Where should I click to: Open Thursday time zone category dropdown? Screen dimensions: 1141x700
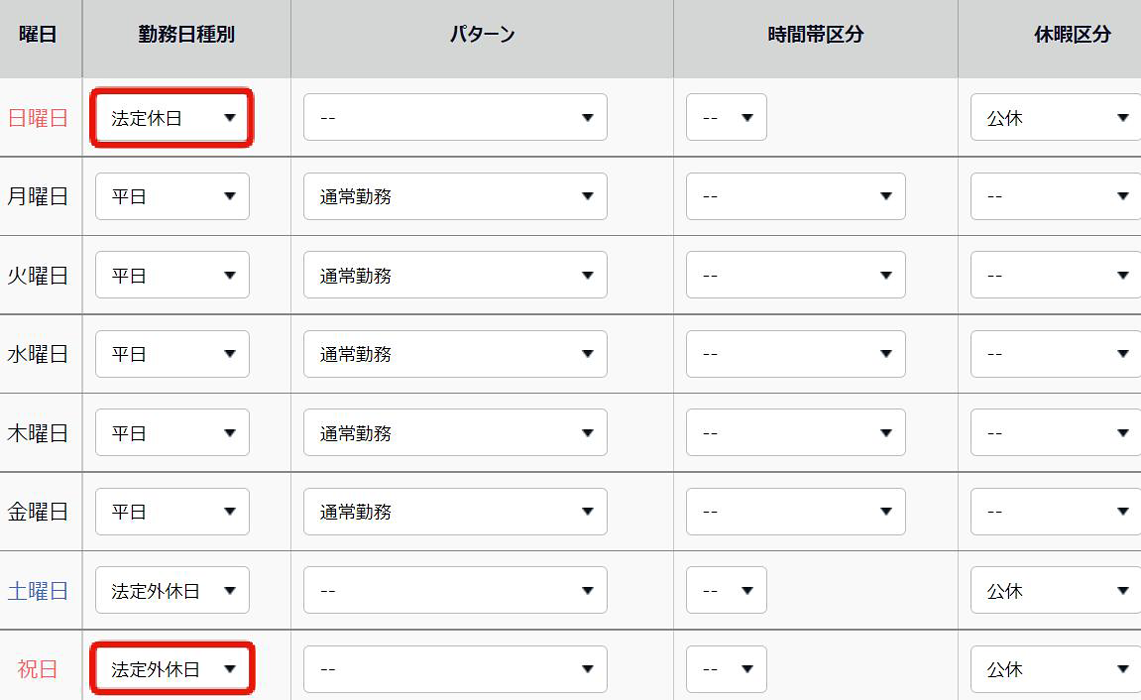click(795, 433)
